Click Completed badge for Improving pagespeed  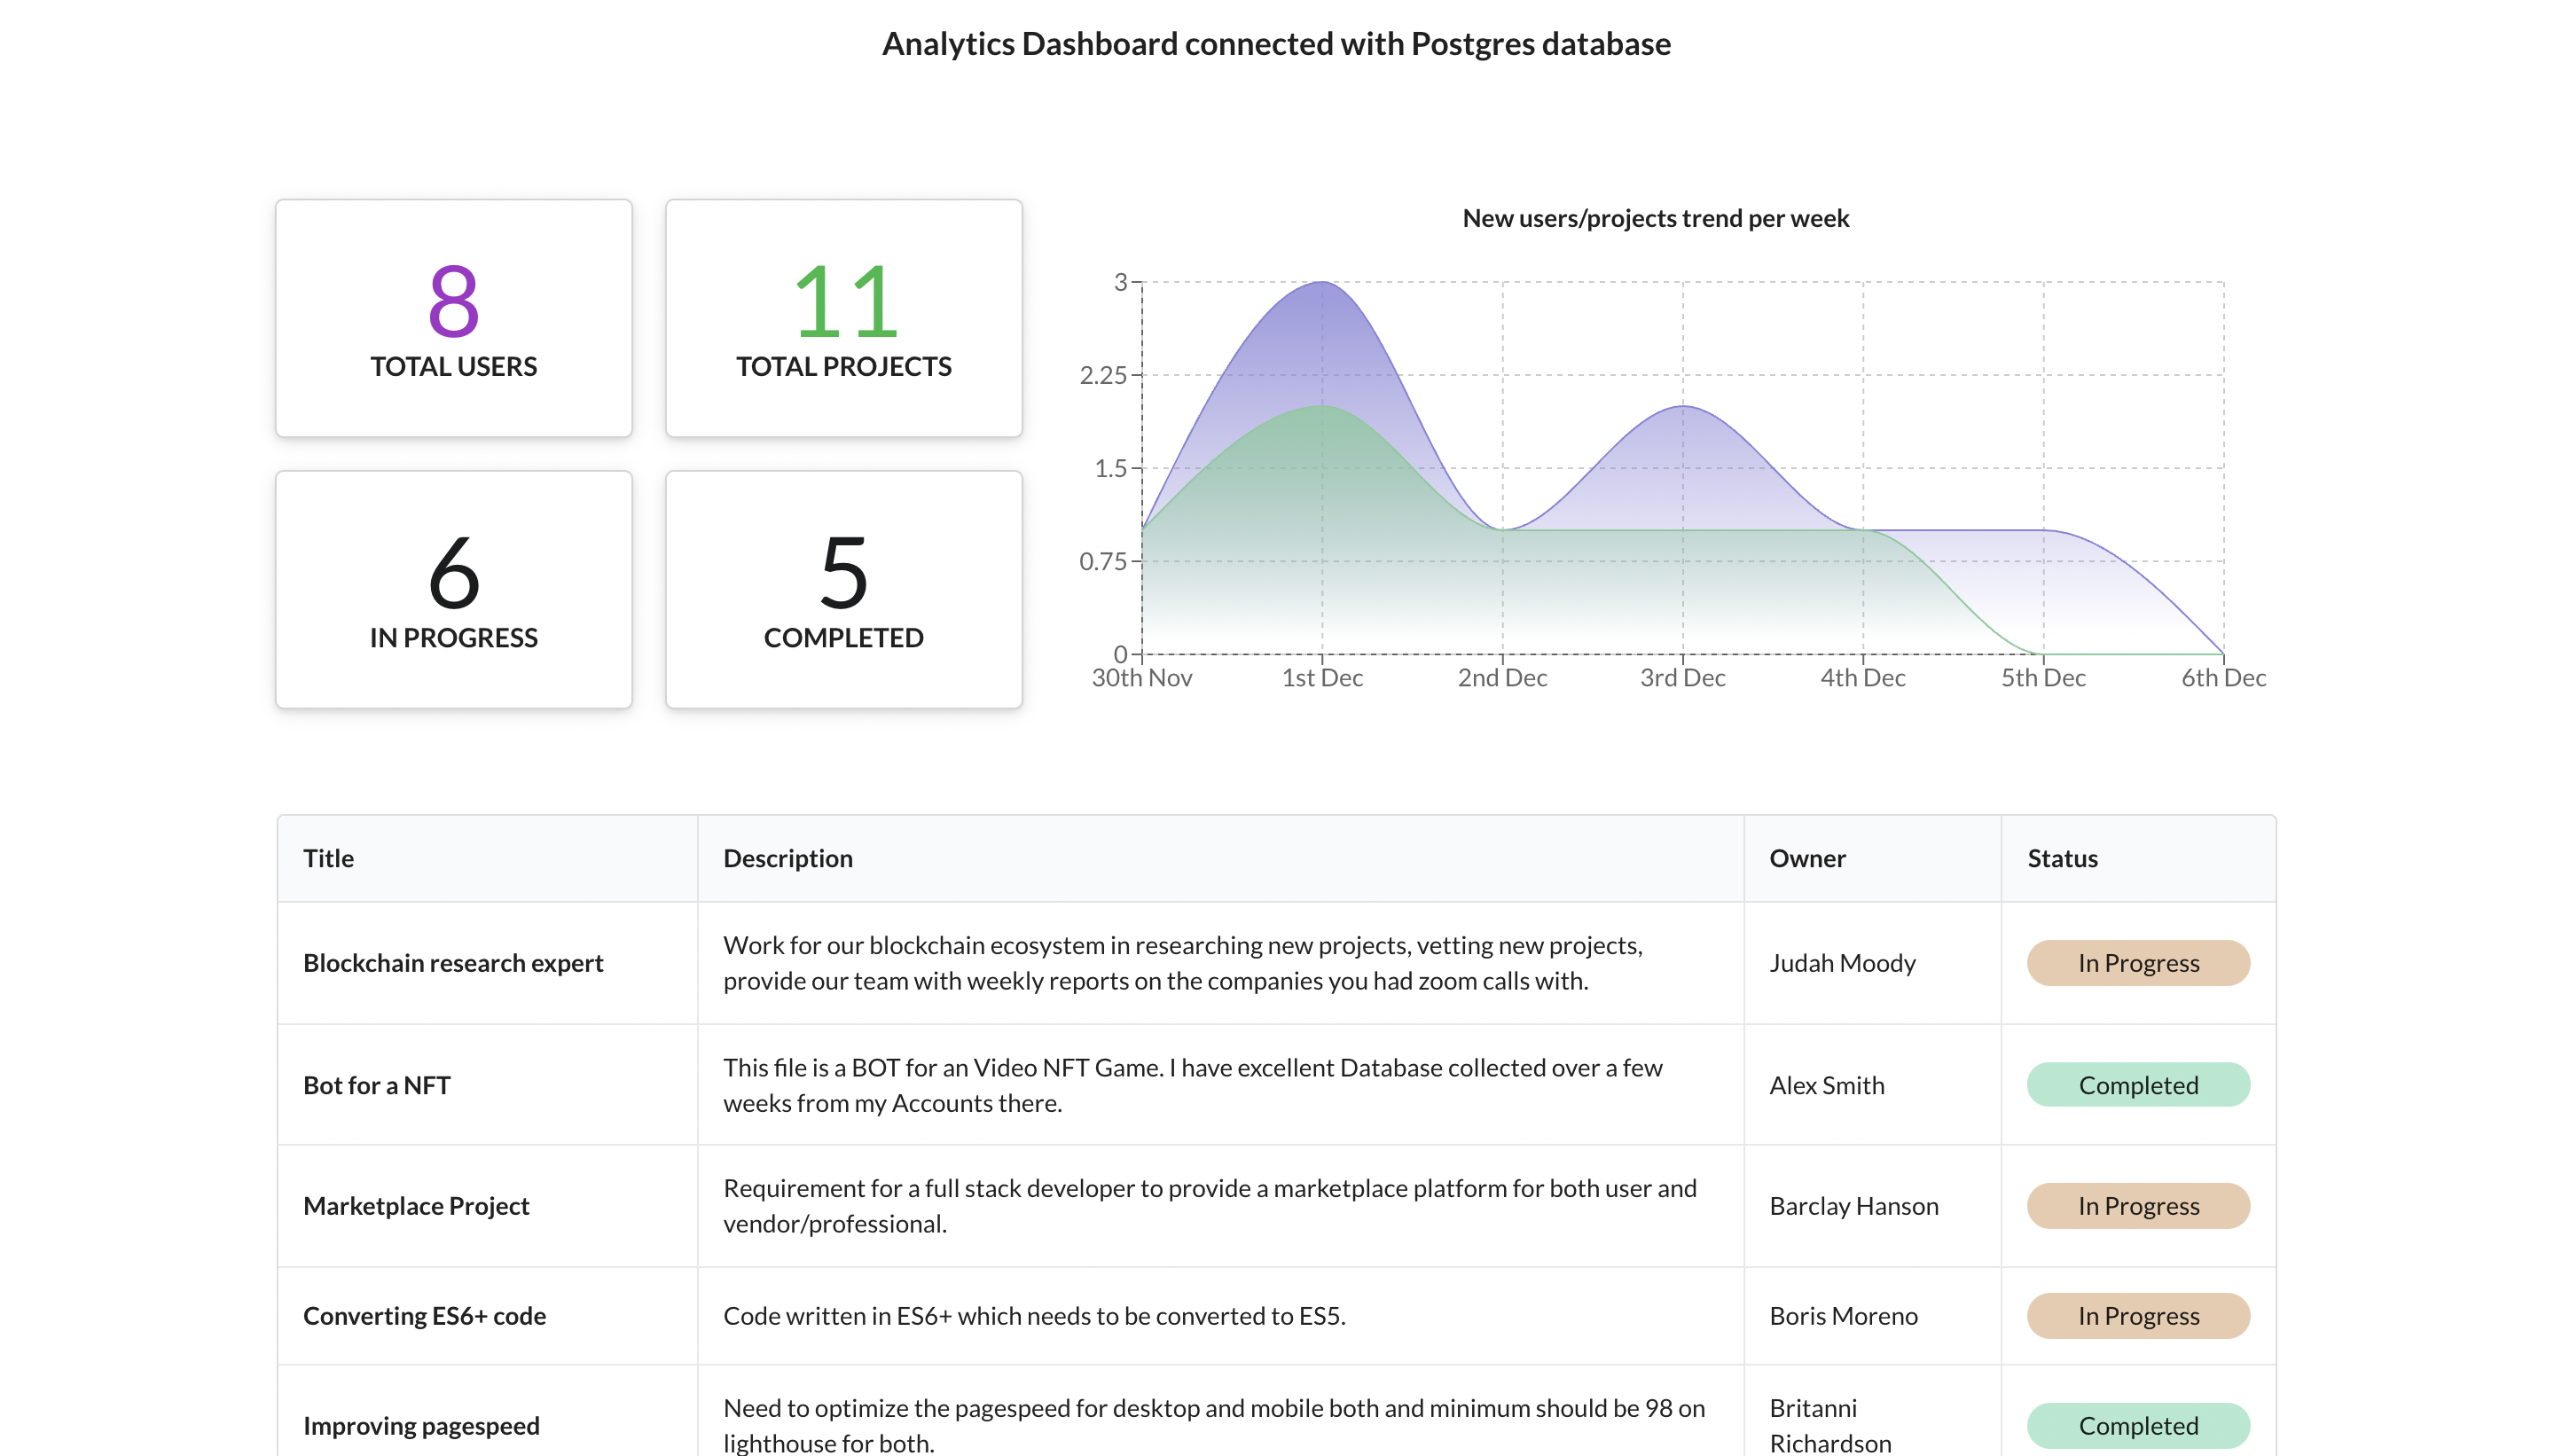coord(2137,1425)
